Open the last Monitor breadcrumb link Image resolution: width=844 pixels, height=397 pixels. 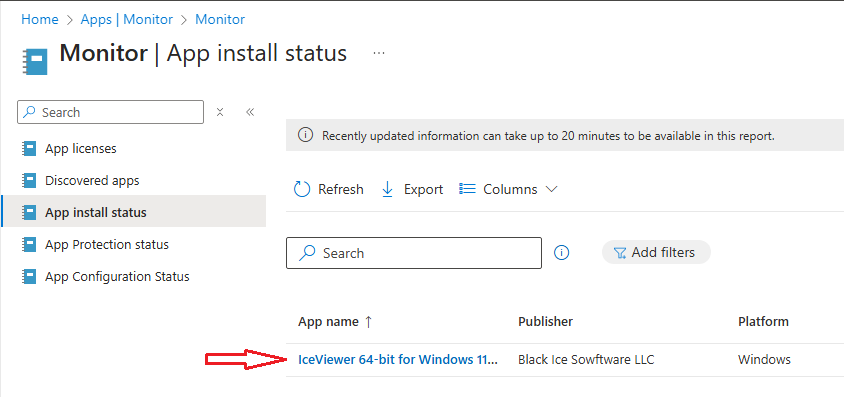point(220,19)
